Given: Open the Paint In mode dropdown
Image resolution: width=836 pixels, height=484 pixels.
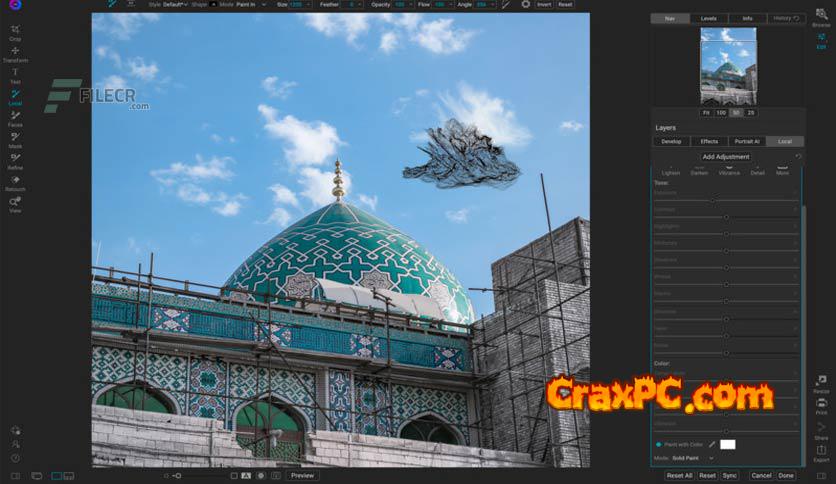Looking at the screenshot, I should (x=247, y=5).
